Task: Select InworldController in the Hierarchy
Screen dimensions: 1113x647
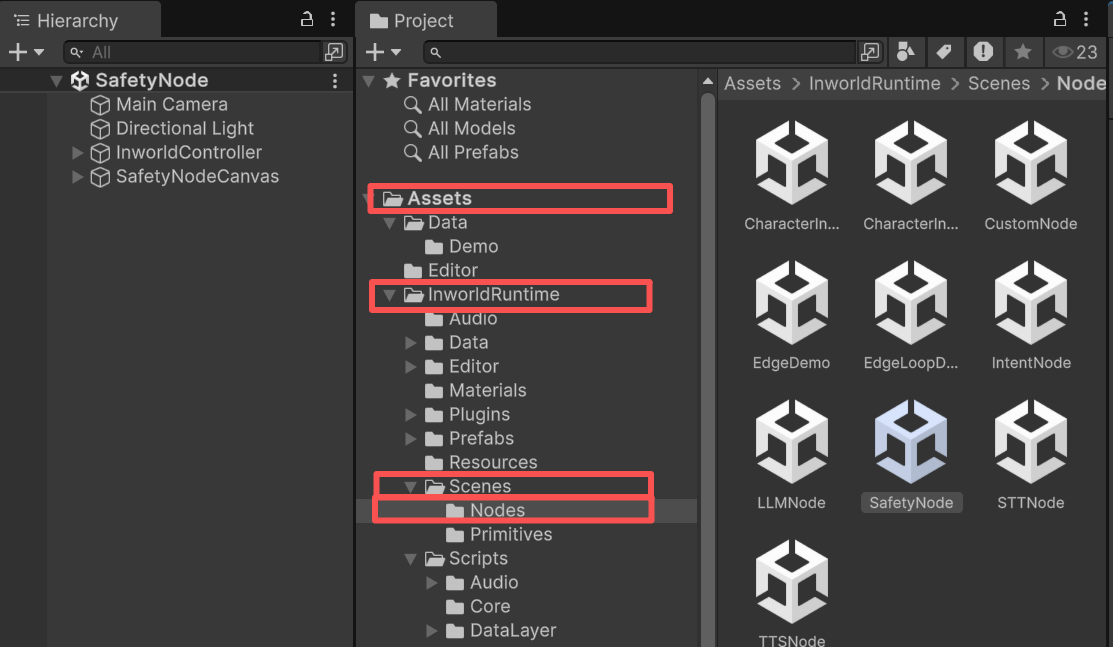Action: [x=189, y=153]
